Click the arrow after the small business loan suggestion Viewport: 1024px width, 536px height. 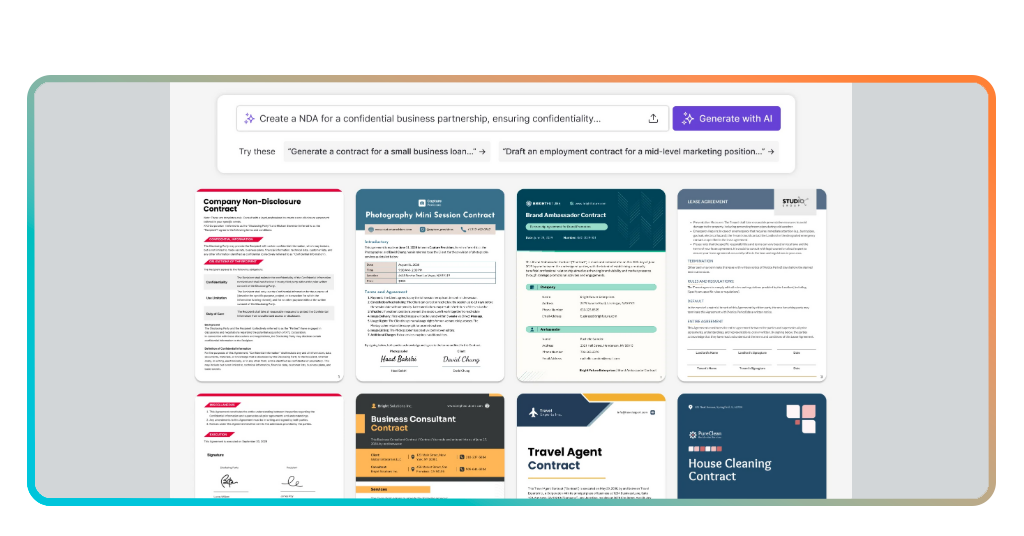click(x=483, y=152)
